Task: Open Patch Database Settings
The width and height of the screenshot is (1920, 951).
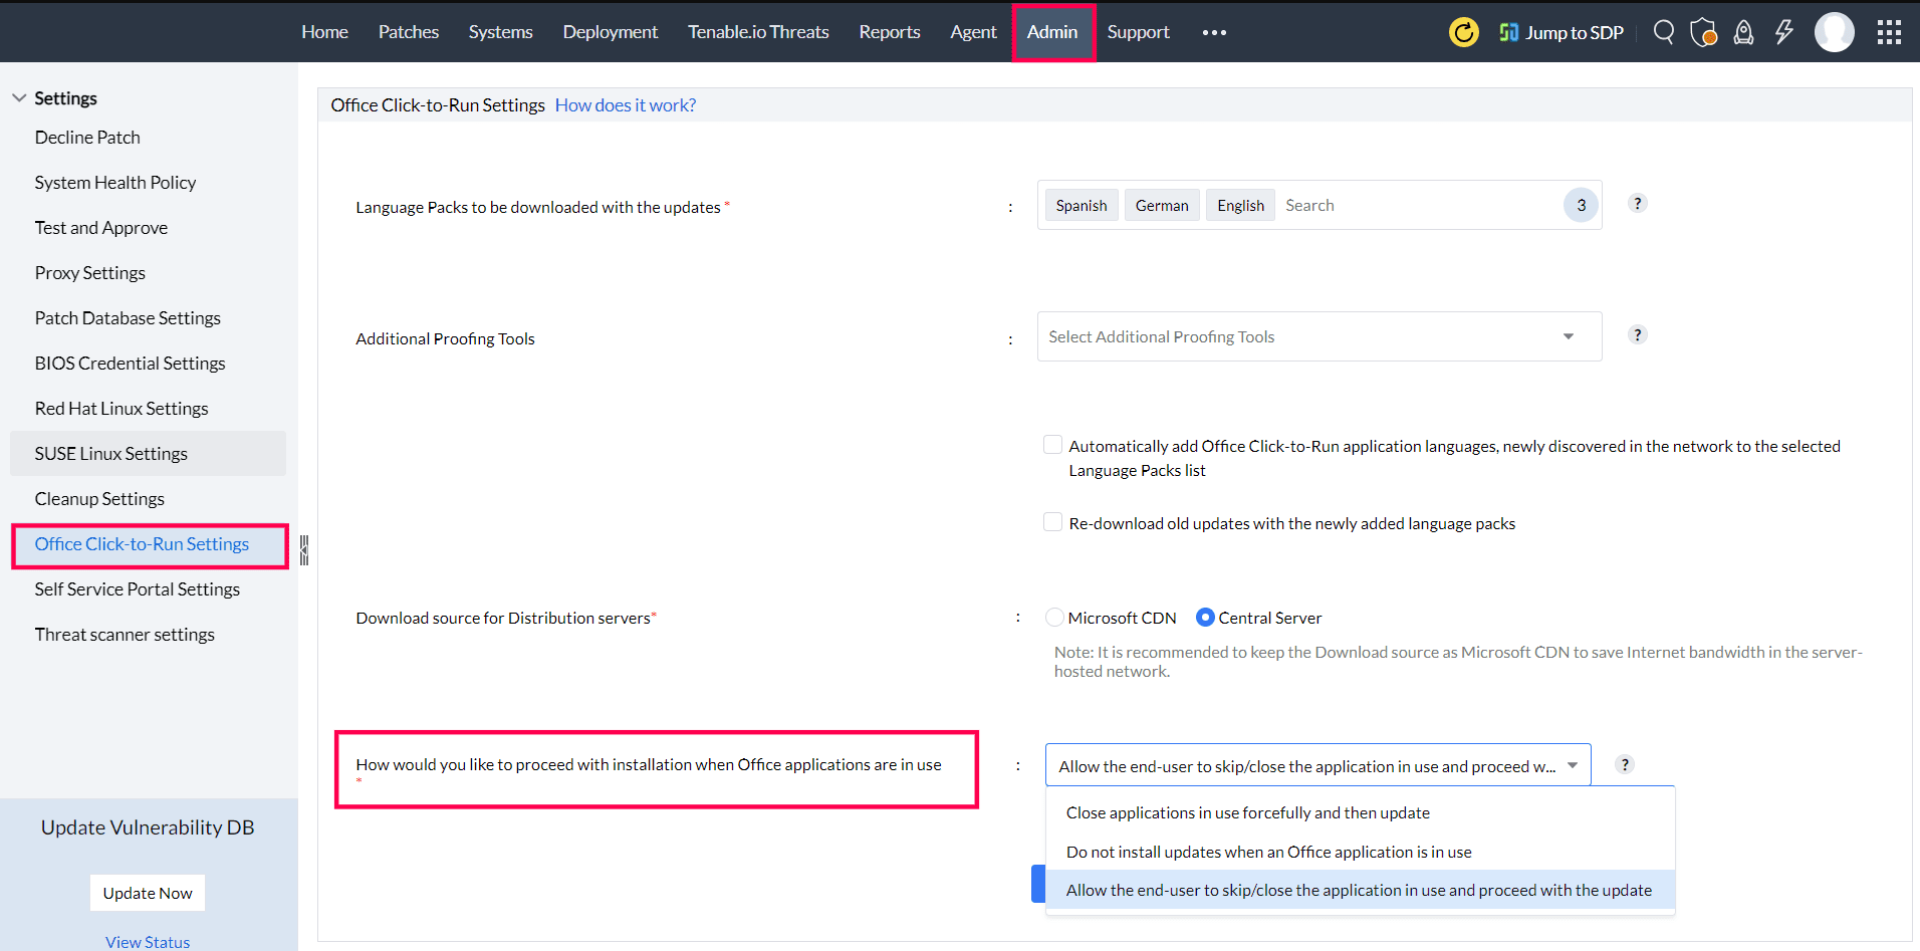Action: pyautogui.click(x=127, y=318)
